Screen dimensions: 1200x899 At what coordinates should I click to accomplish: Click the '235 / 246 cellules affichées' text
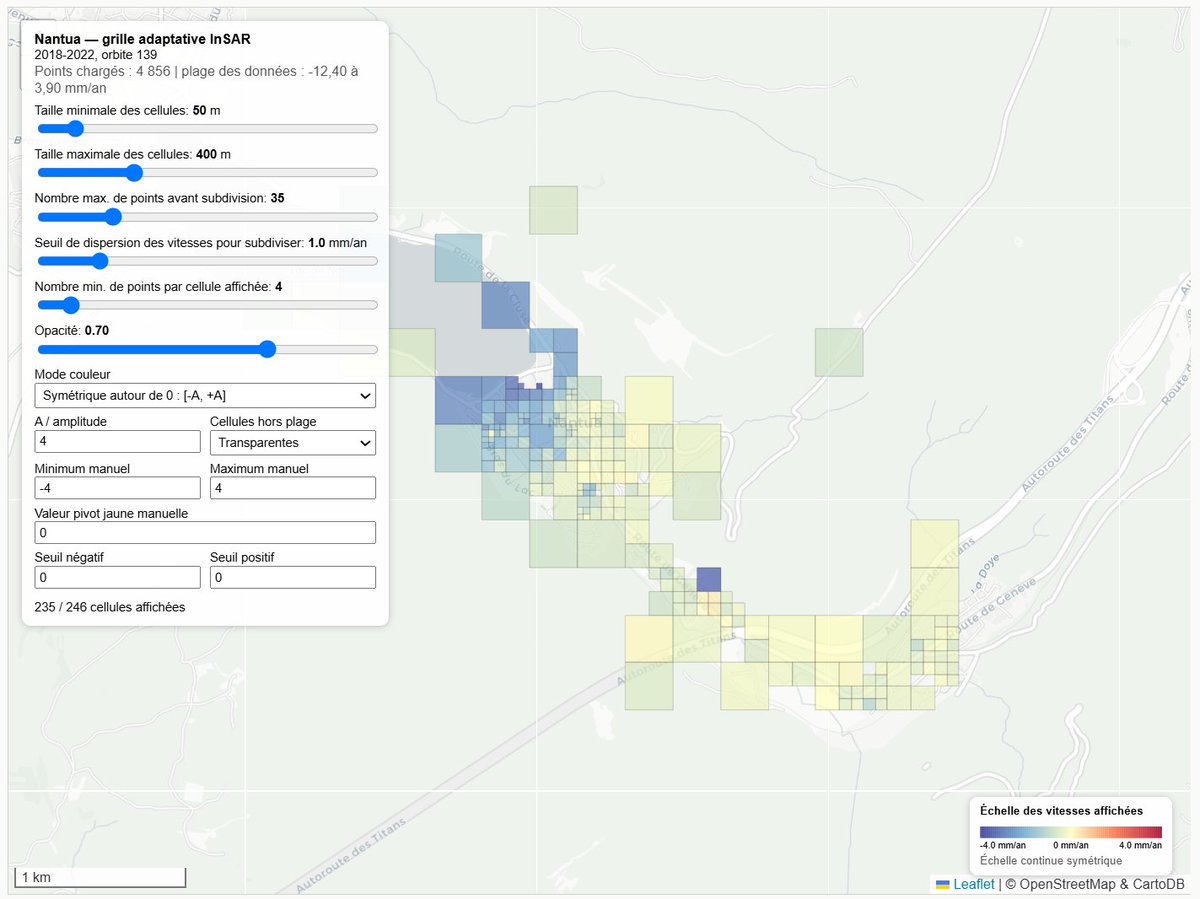click(110, 607)
